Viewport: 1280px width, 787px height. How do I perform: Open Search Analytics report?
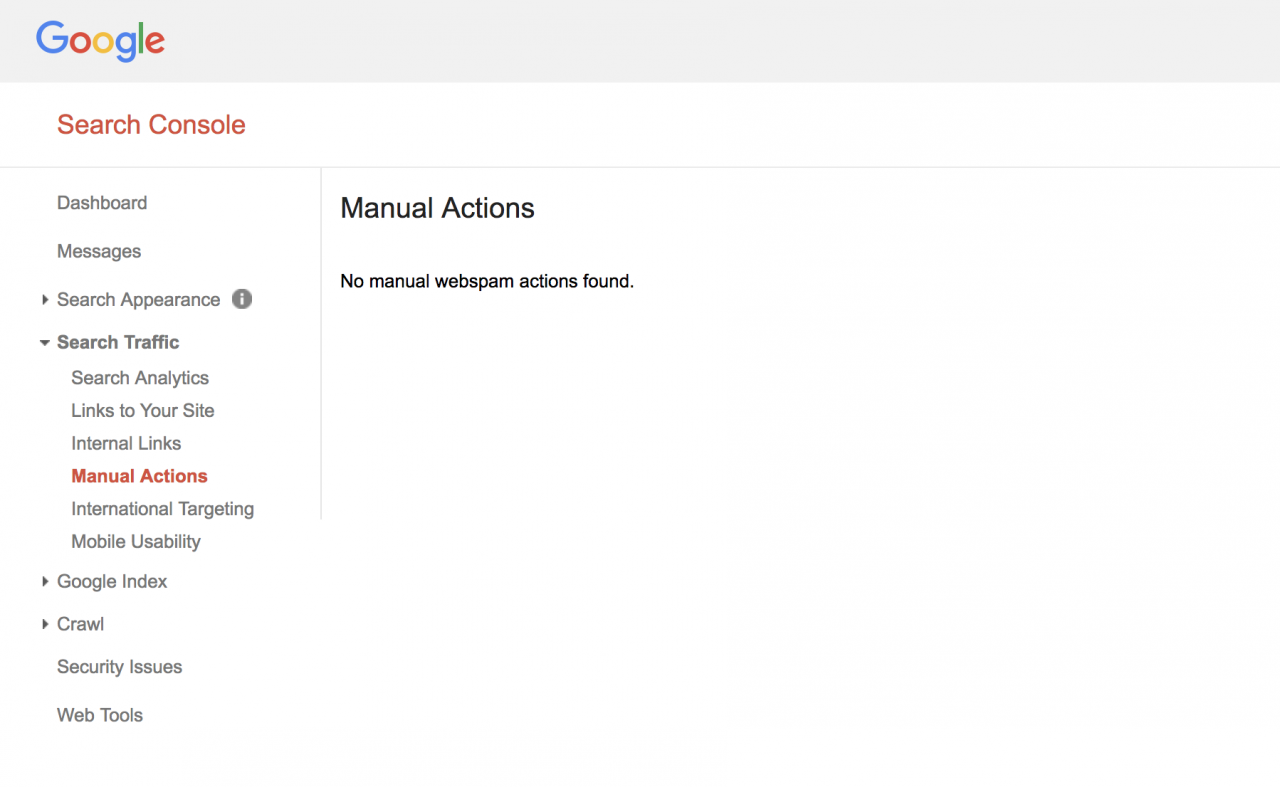pyautogui.click(x=140, y=378)
